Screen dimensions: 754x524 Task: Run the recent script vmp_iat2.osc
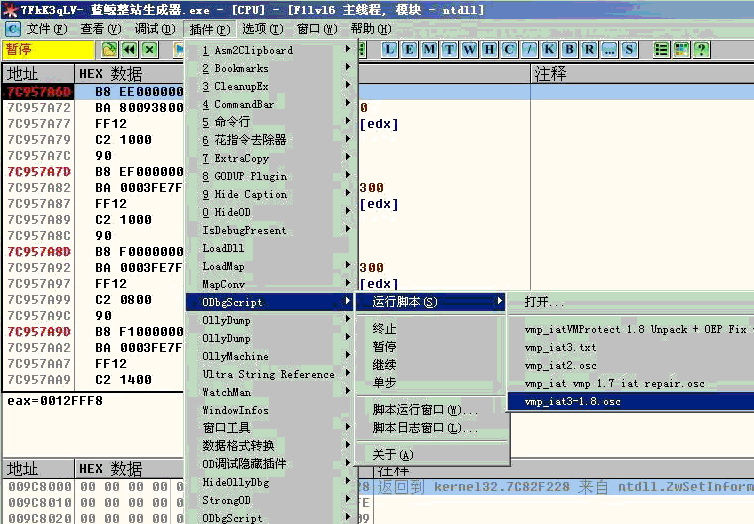tap(631, 365)
